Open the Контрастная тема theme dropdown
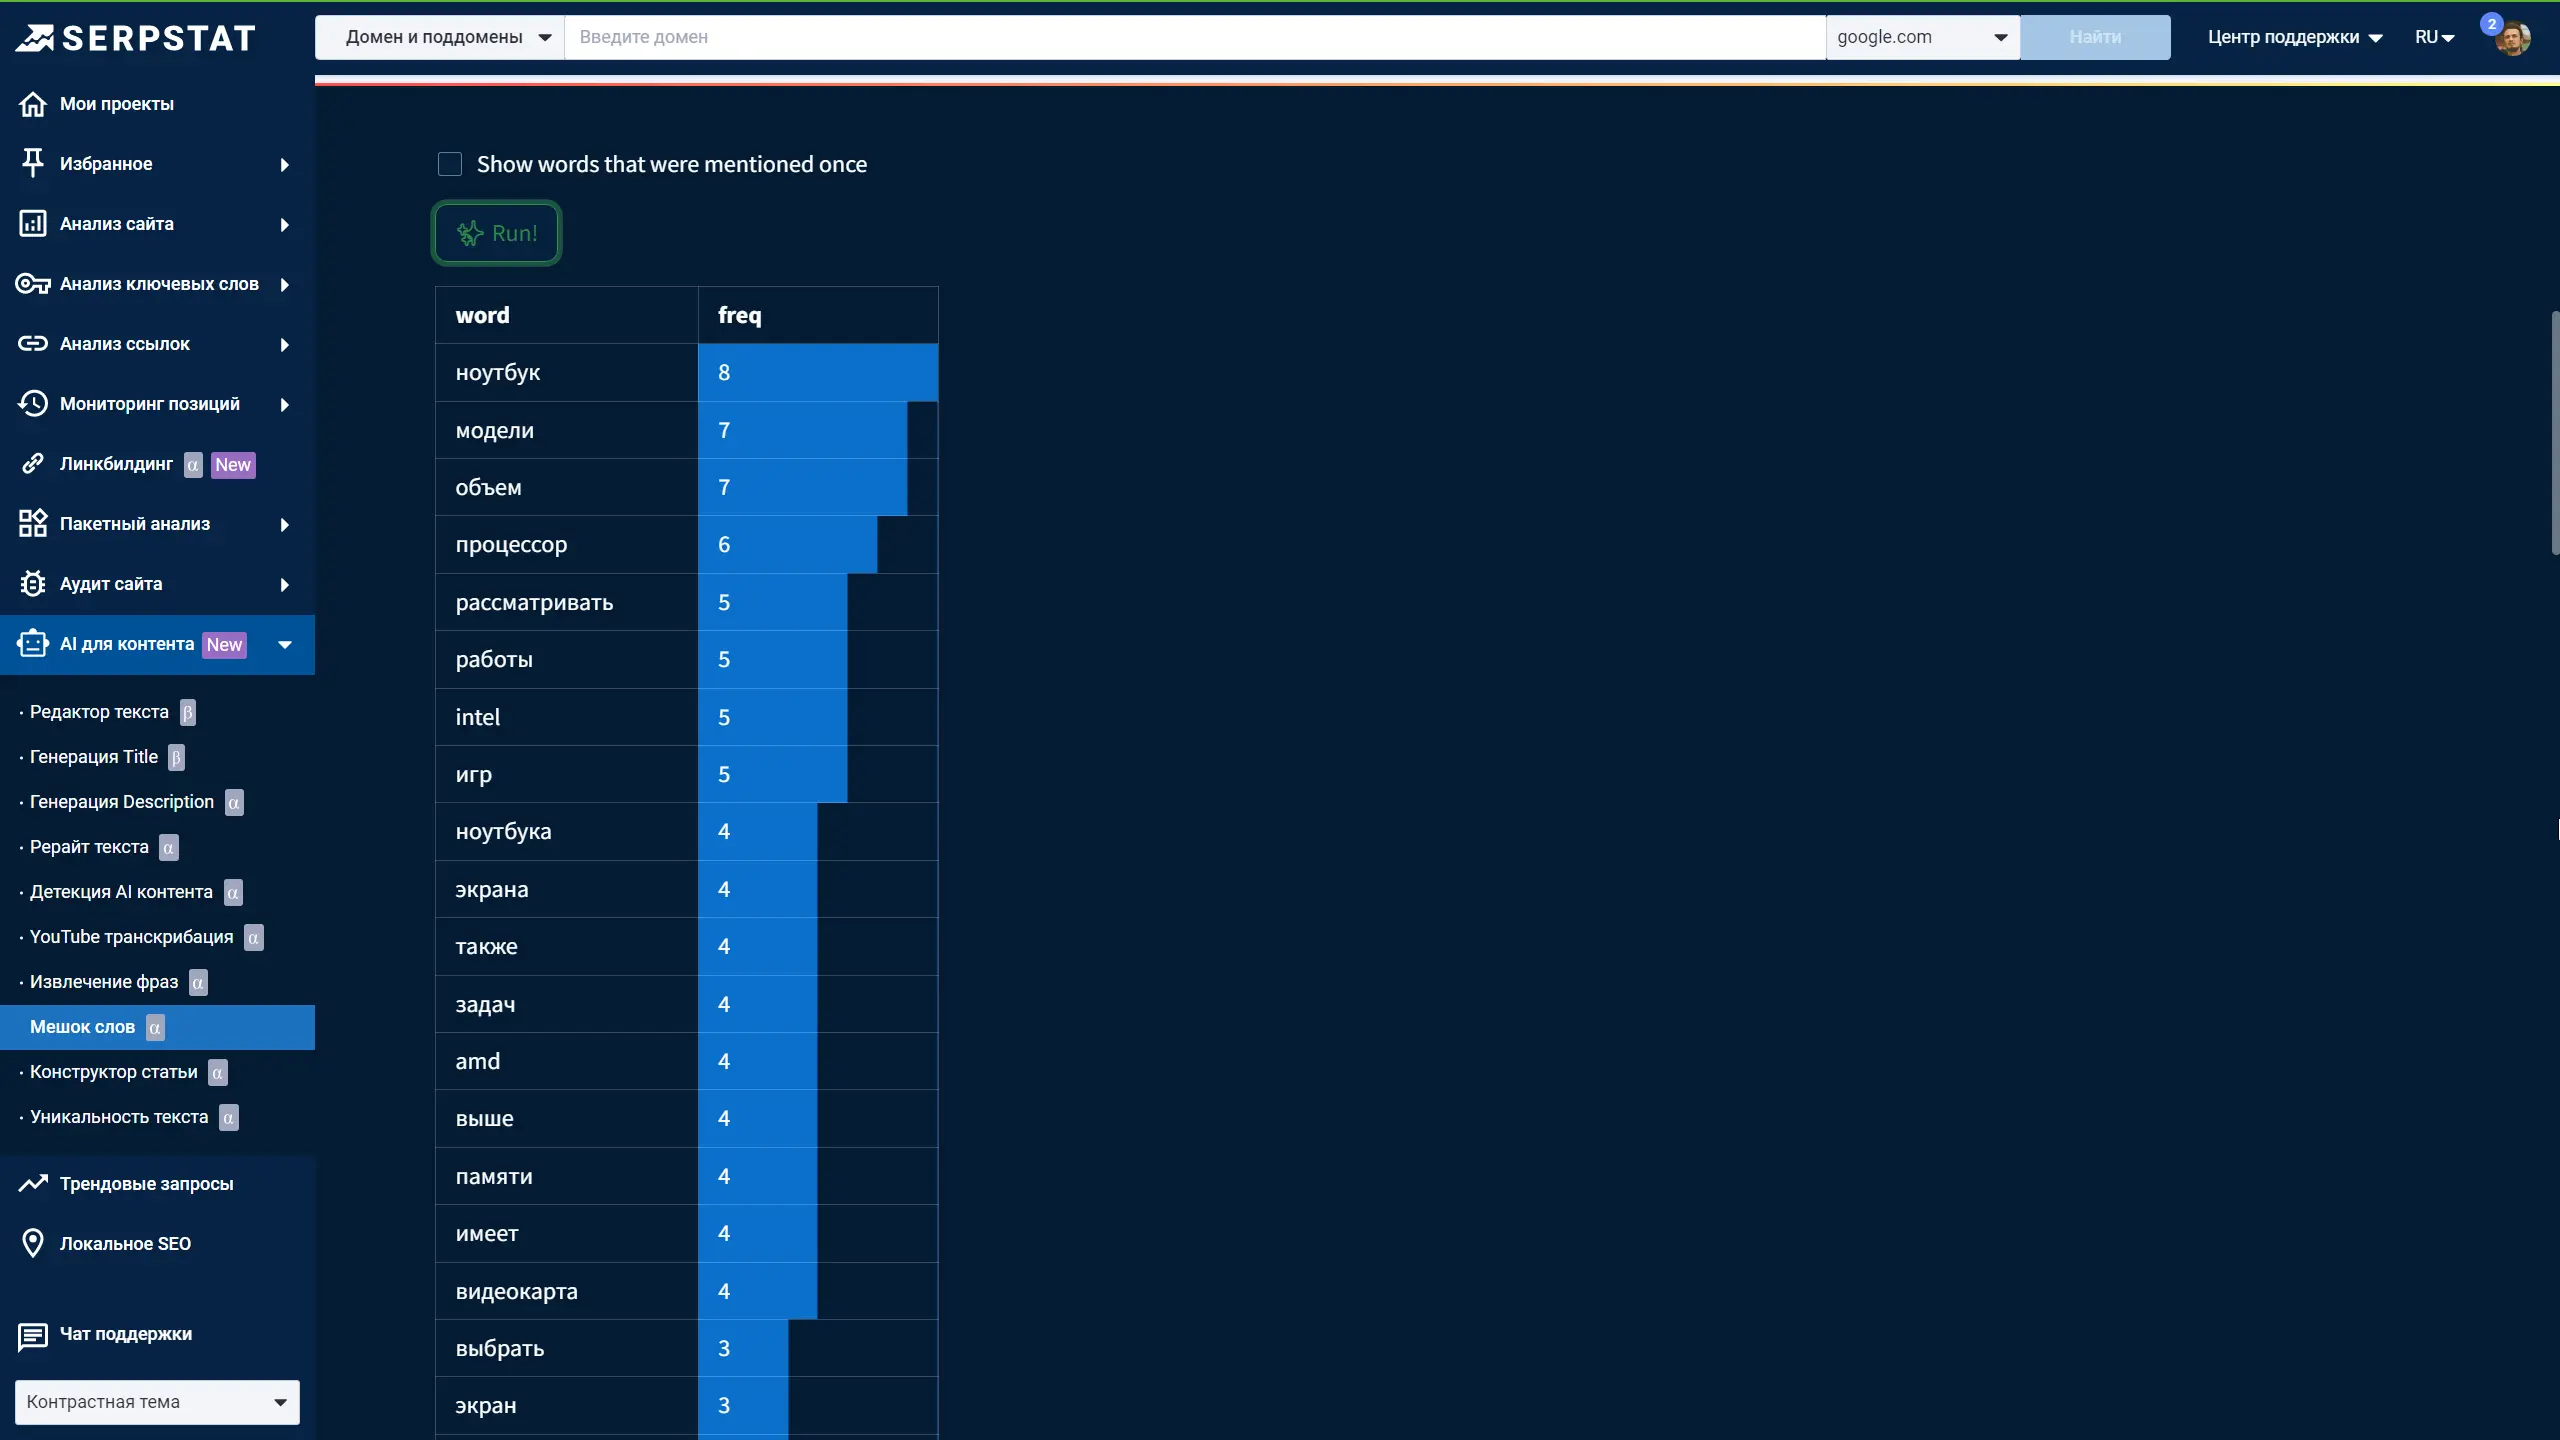The image size is (2560, 1440). coord(157,1402)
